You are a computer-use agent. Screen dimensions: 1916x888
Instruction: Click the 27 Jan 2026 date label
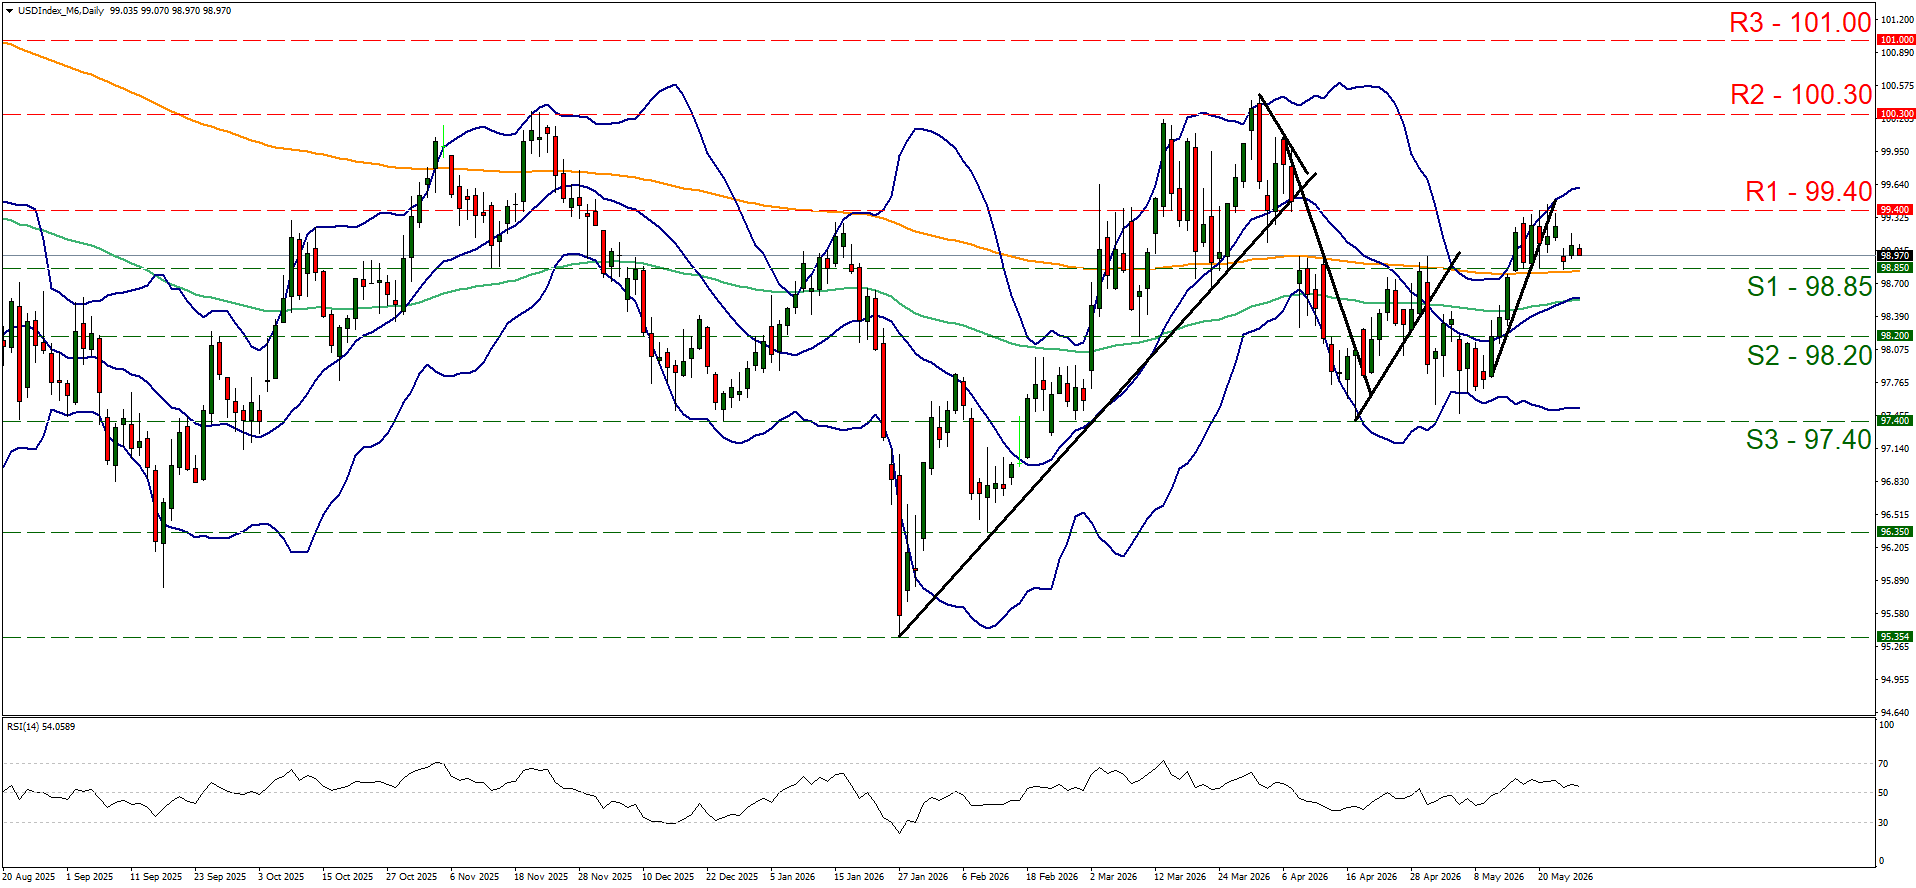(x=923, y=877)
